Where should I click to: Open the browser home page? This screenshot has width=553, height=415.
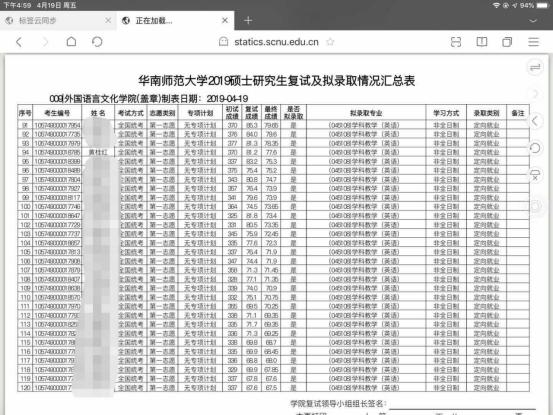coord(71,42)
